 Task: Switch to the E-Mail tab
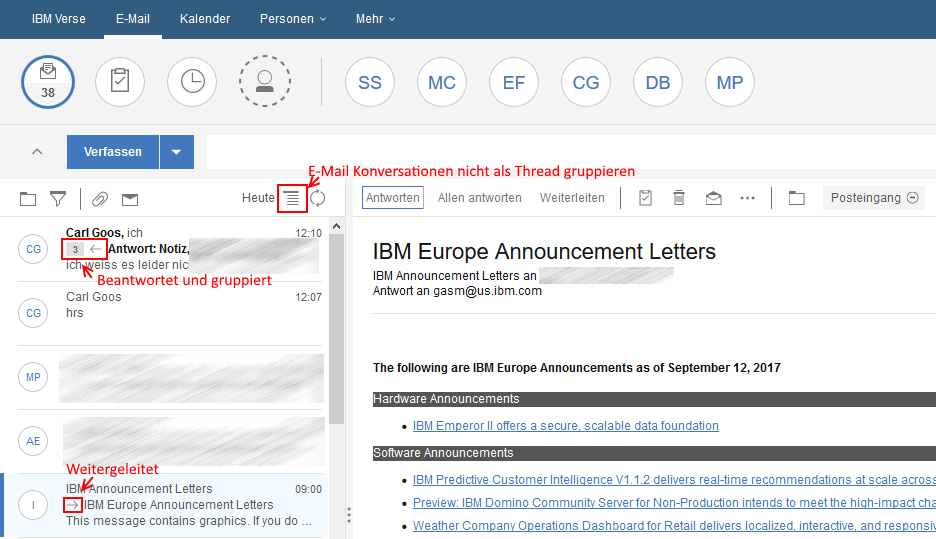tap(133, 19)
